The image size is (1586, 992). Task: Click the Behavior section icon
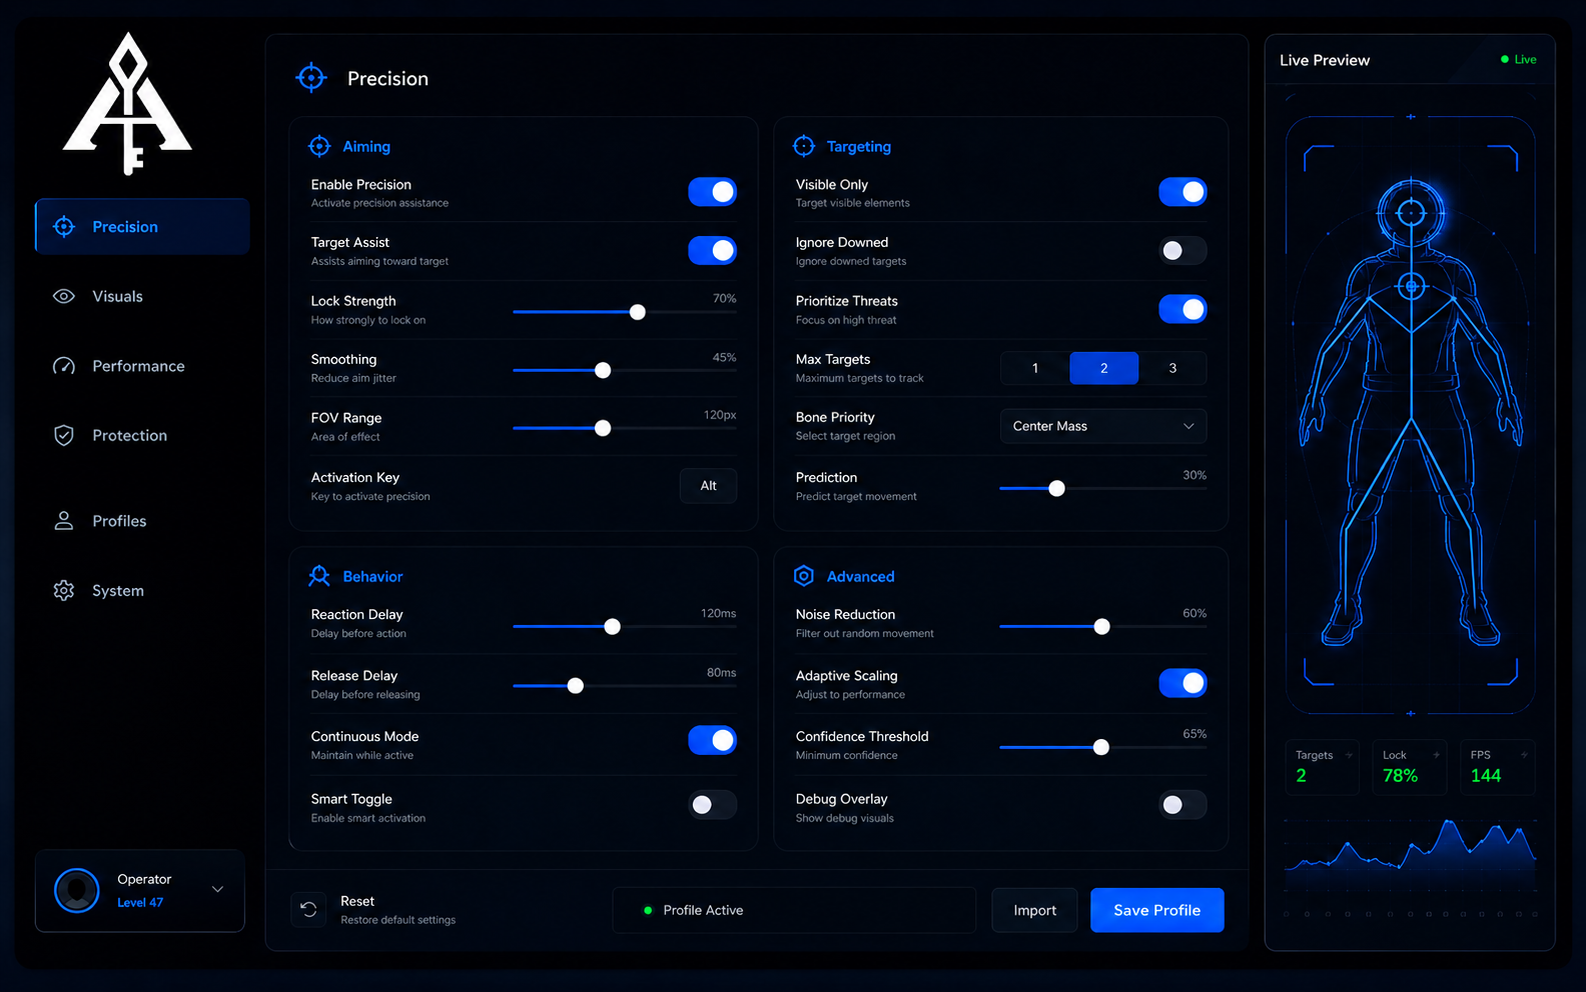point(319,576)
